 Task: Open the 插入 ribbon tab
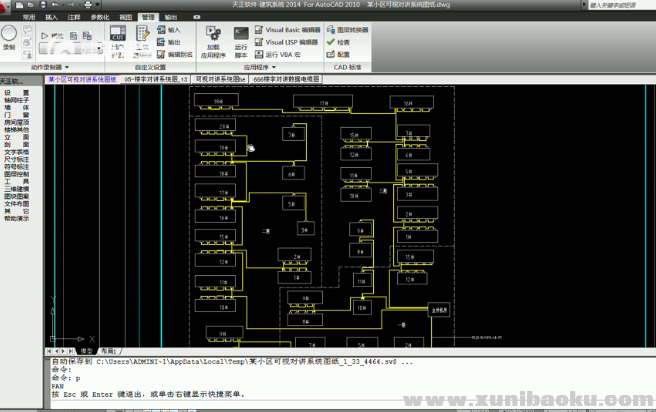(51, 18)
